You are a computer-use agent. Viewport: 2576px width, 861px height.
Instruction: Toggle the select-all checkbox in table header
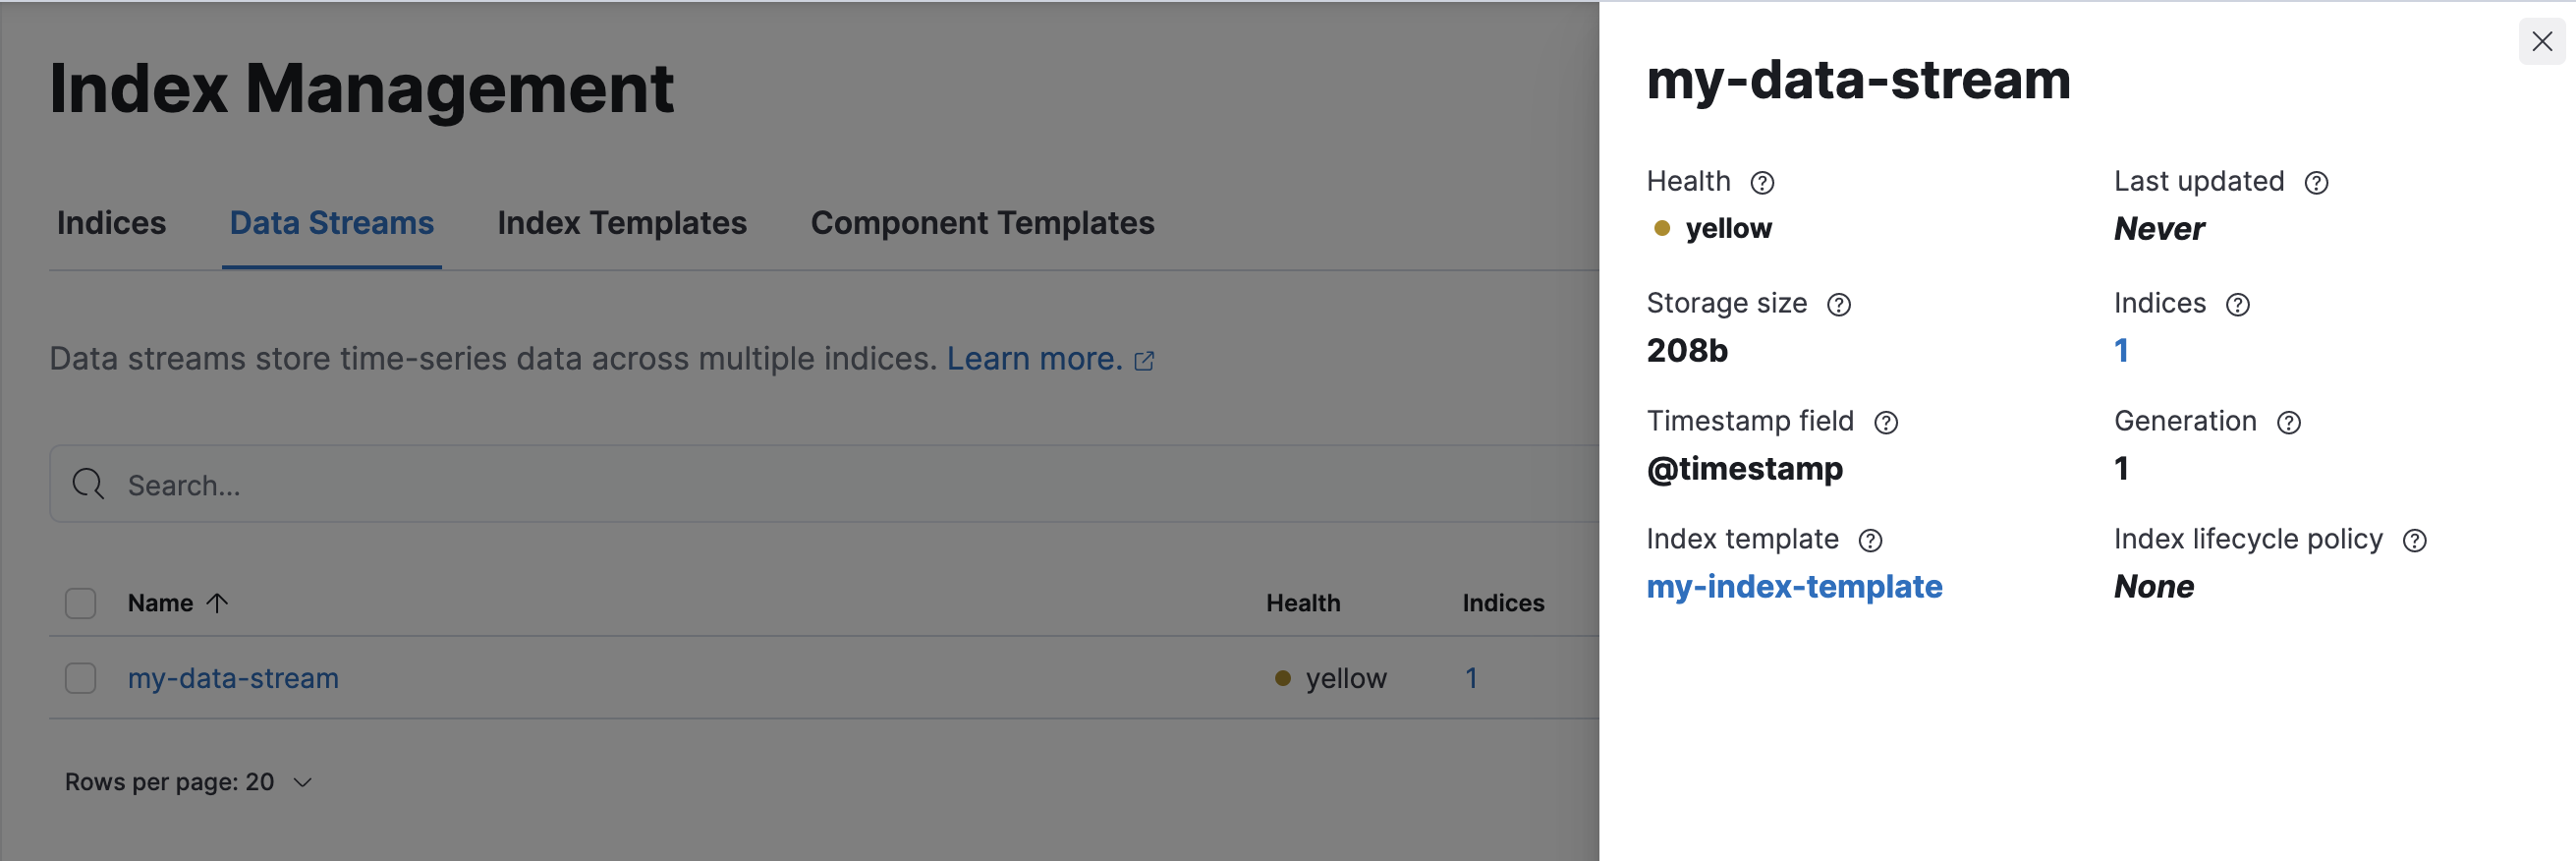(80, 603)
